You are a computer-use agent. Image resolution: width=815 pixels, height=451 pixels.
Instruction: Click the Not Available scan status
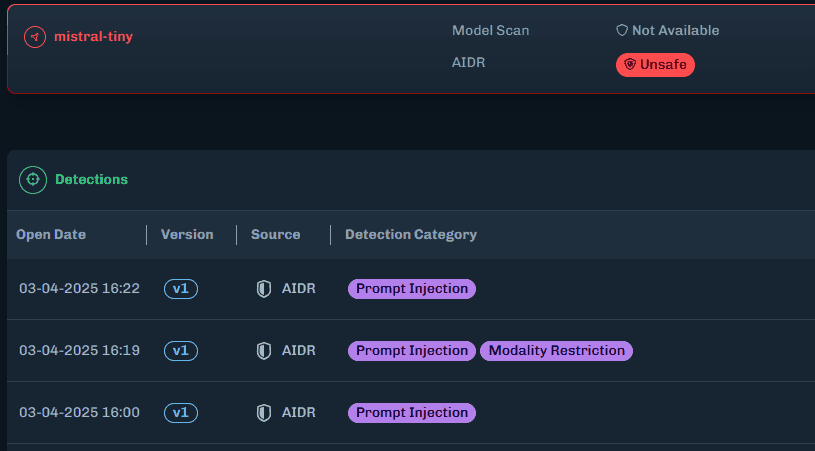click(675, 31)
